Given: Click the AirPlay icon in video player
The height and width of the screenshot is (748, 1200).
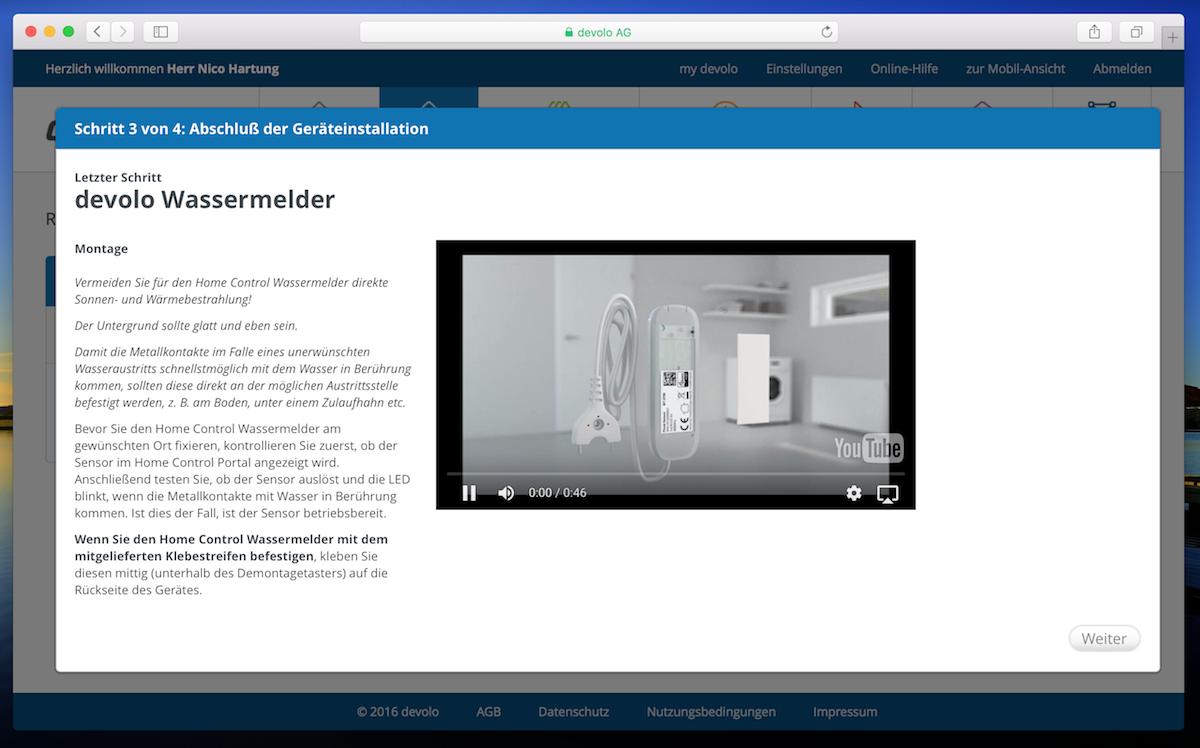Looking at the screenshot, I should (x=887, y=493).
